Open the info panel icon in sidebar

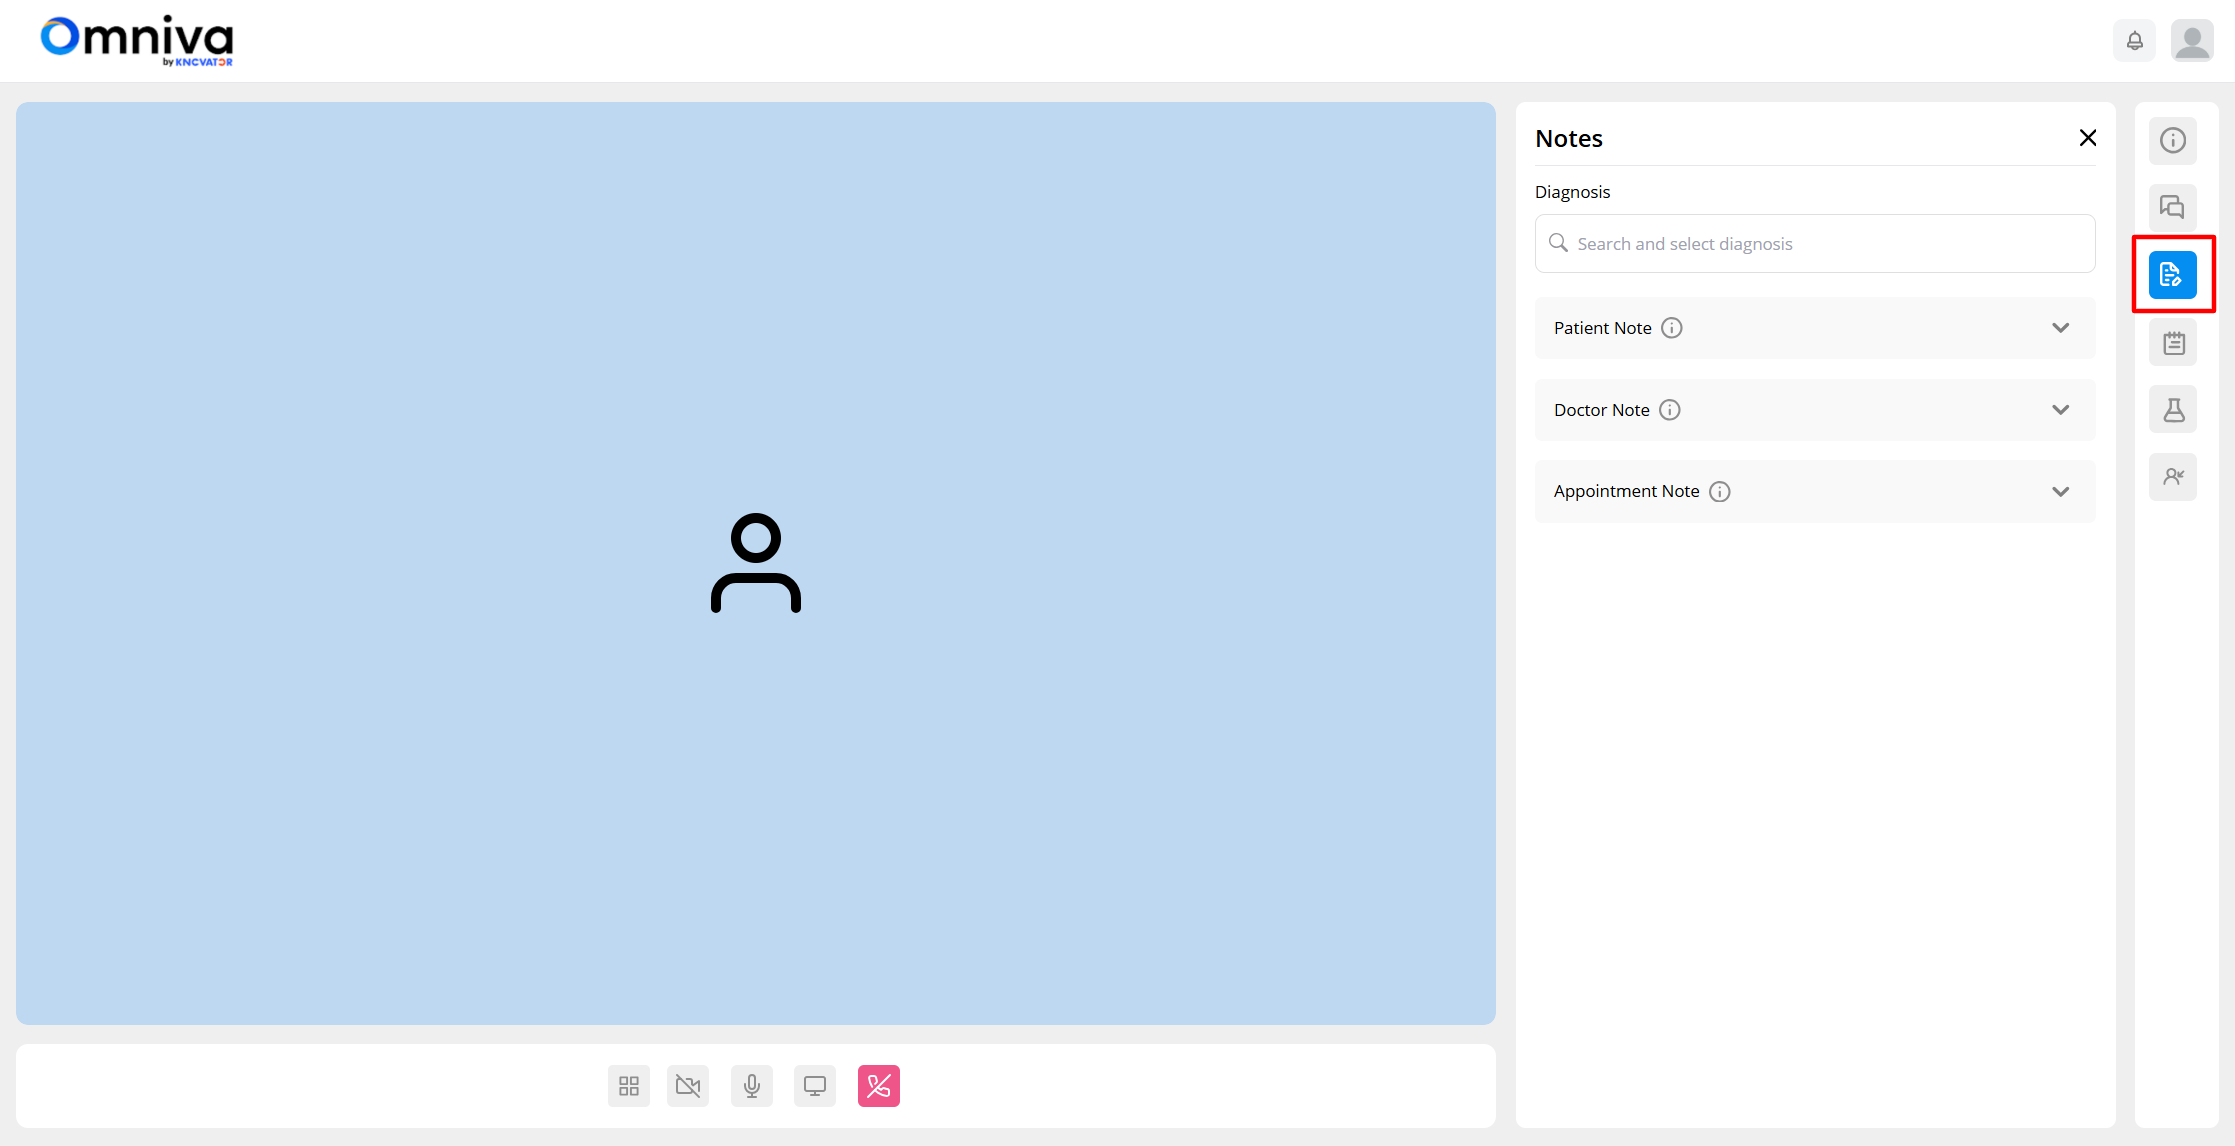[x=2172, y=140]
